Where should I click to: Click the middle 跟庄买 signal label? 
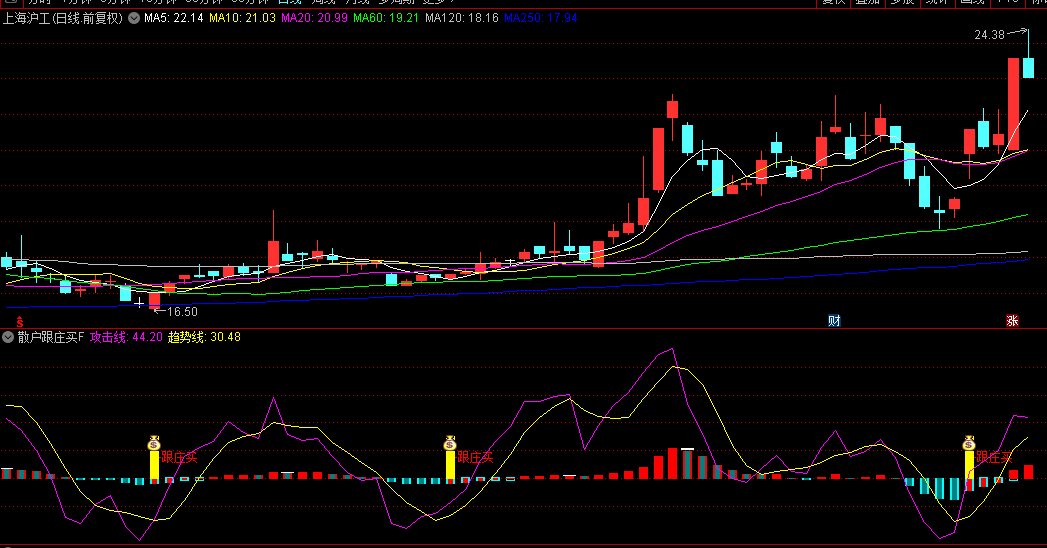(475, 457)
